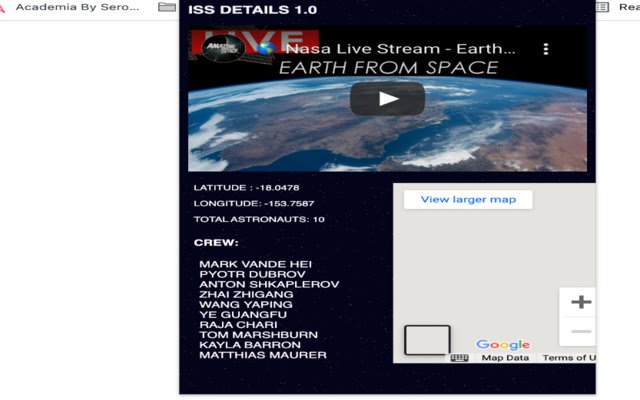Open keyboard shortcuts icon on map
This screenshot has width=640, height=400.
(459, 358)
